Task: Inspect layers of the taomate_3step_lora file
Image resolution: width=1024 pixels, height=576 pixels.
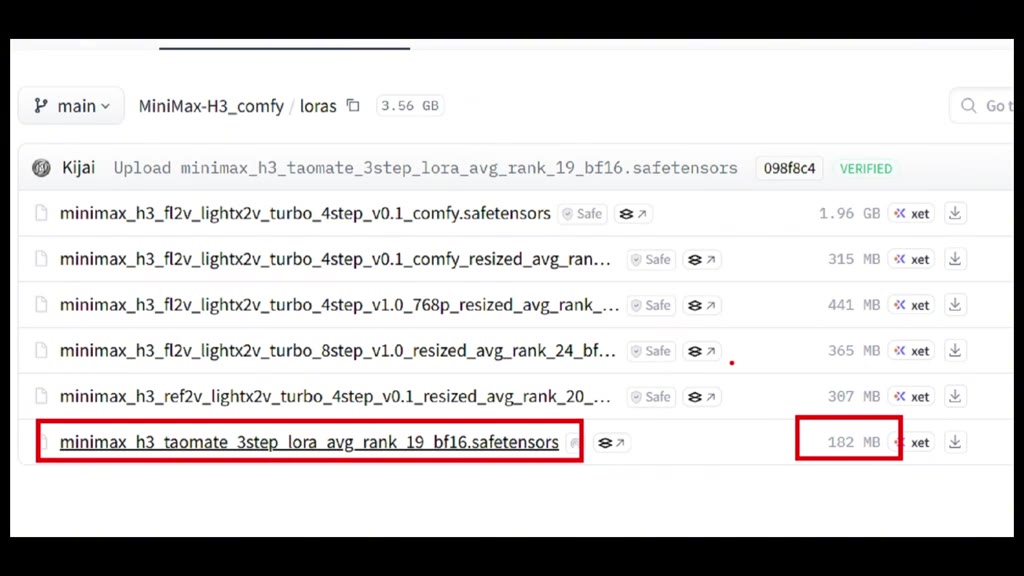Action: pyautogui.click(x=612, y=442)
